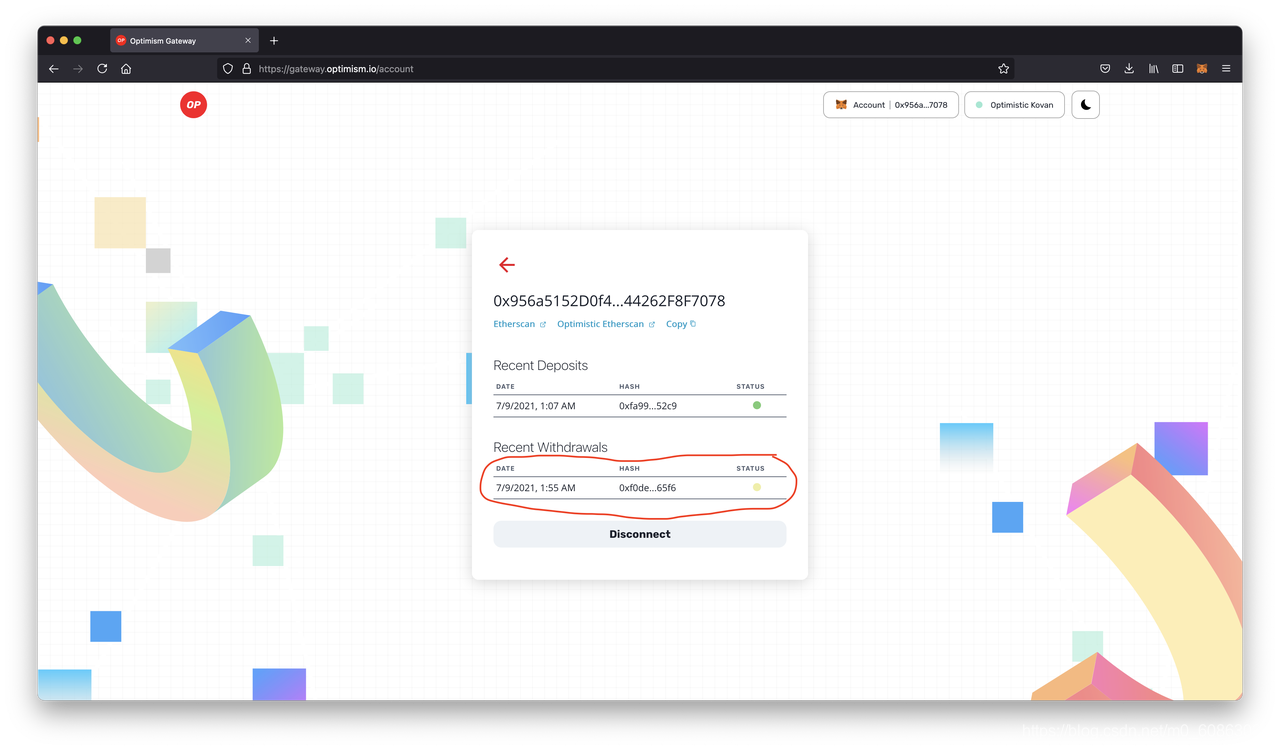The width and height of the screenshot is (1280, 750).
Task: Click the red window close button
Action: [x=50, y=40]
